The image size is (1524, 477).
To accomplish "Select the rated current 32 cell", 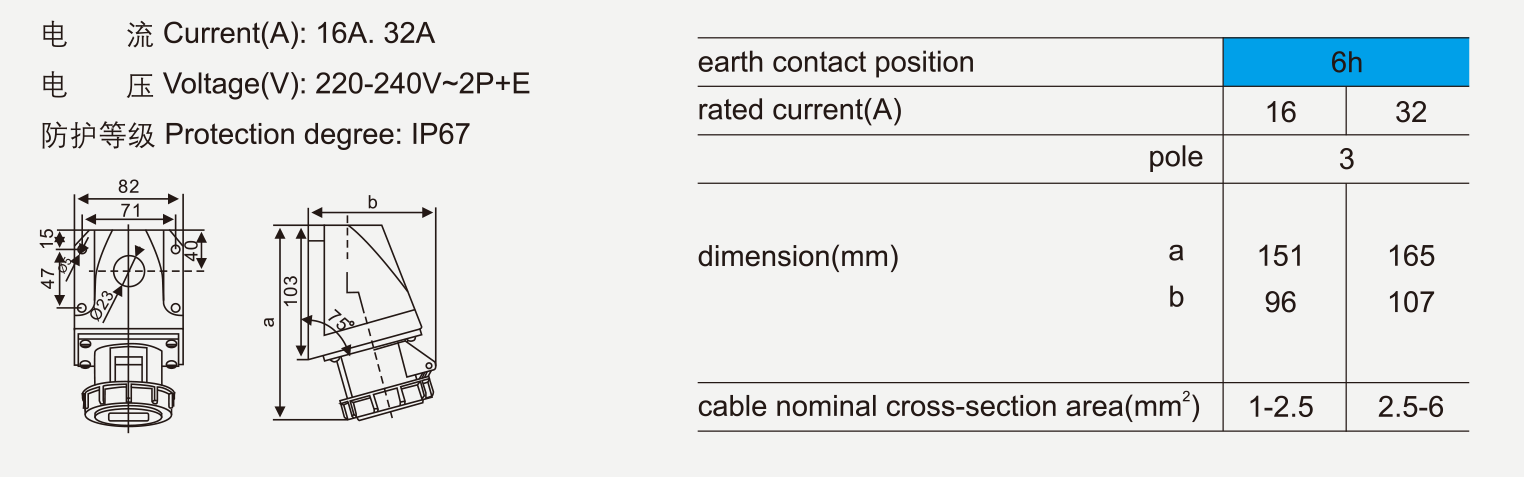I will click(x=1410, y=111).
